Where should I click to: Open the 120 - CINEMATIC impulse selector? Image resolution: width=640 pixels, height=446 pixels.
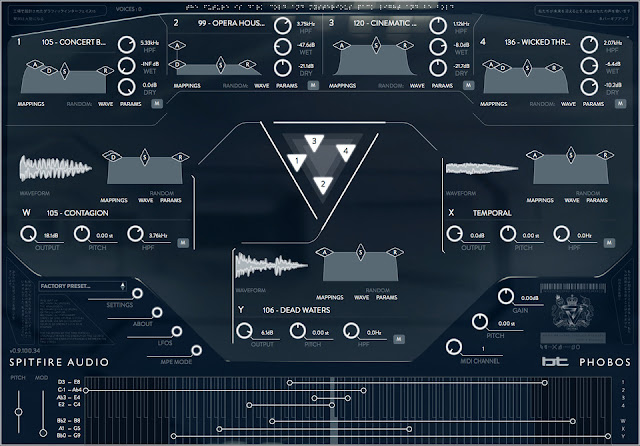click(385, 23)
